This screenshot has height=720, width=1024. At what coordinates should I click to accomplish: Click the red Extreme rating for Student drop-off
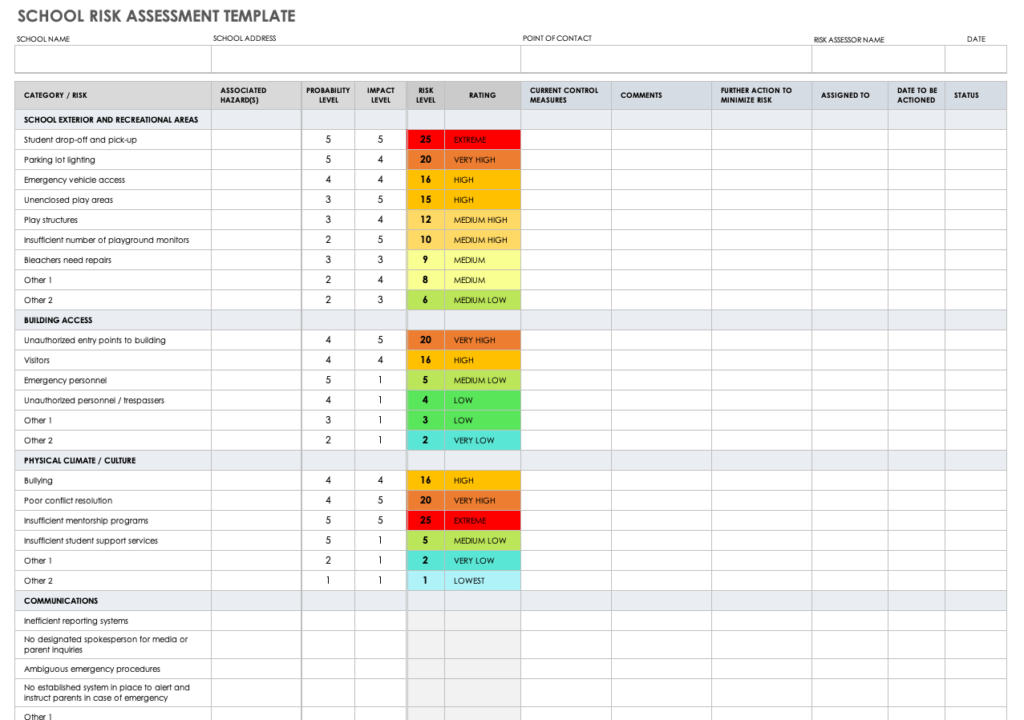coord(482,140)
